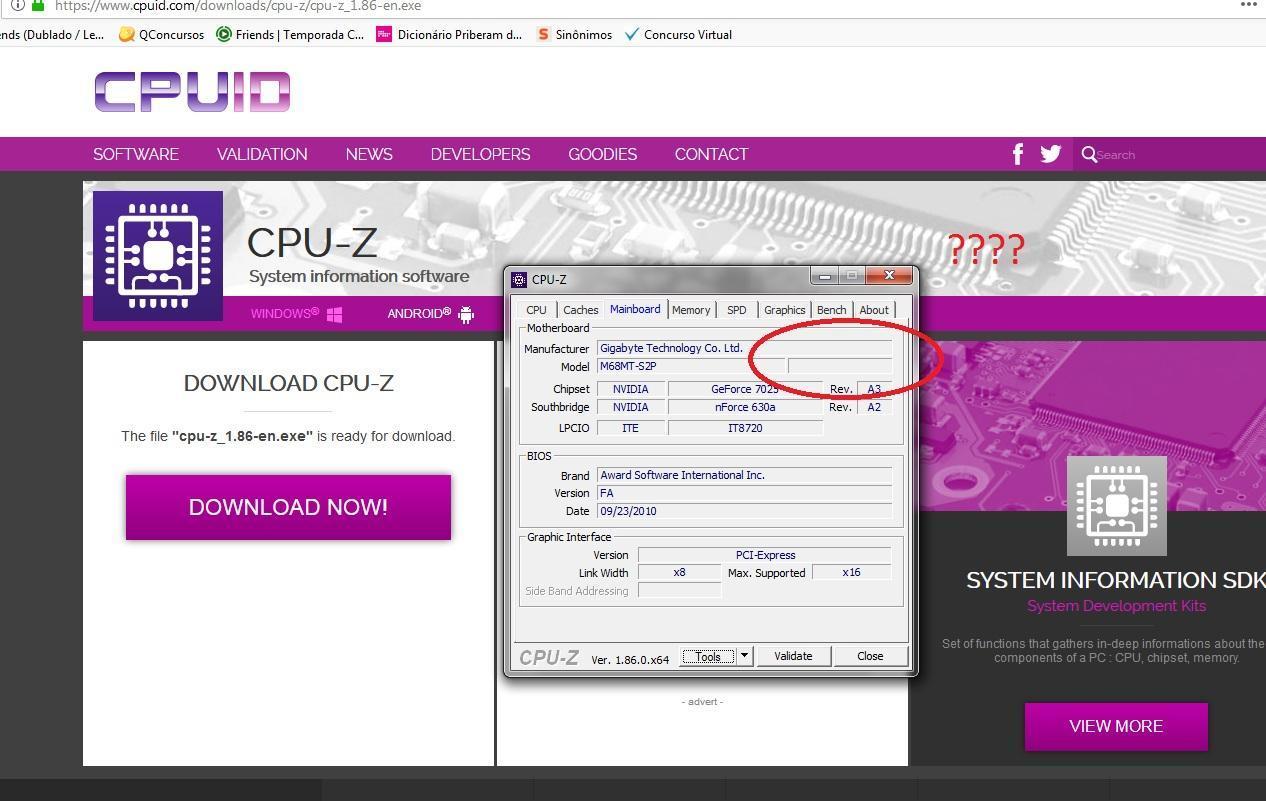Open the DEVELOPERS menu
The height and width of the screenshot is (801, 1266).
[x=480, y=154]
